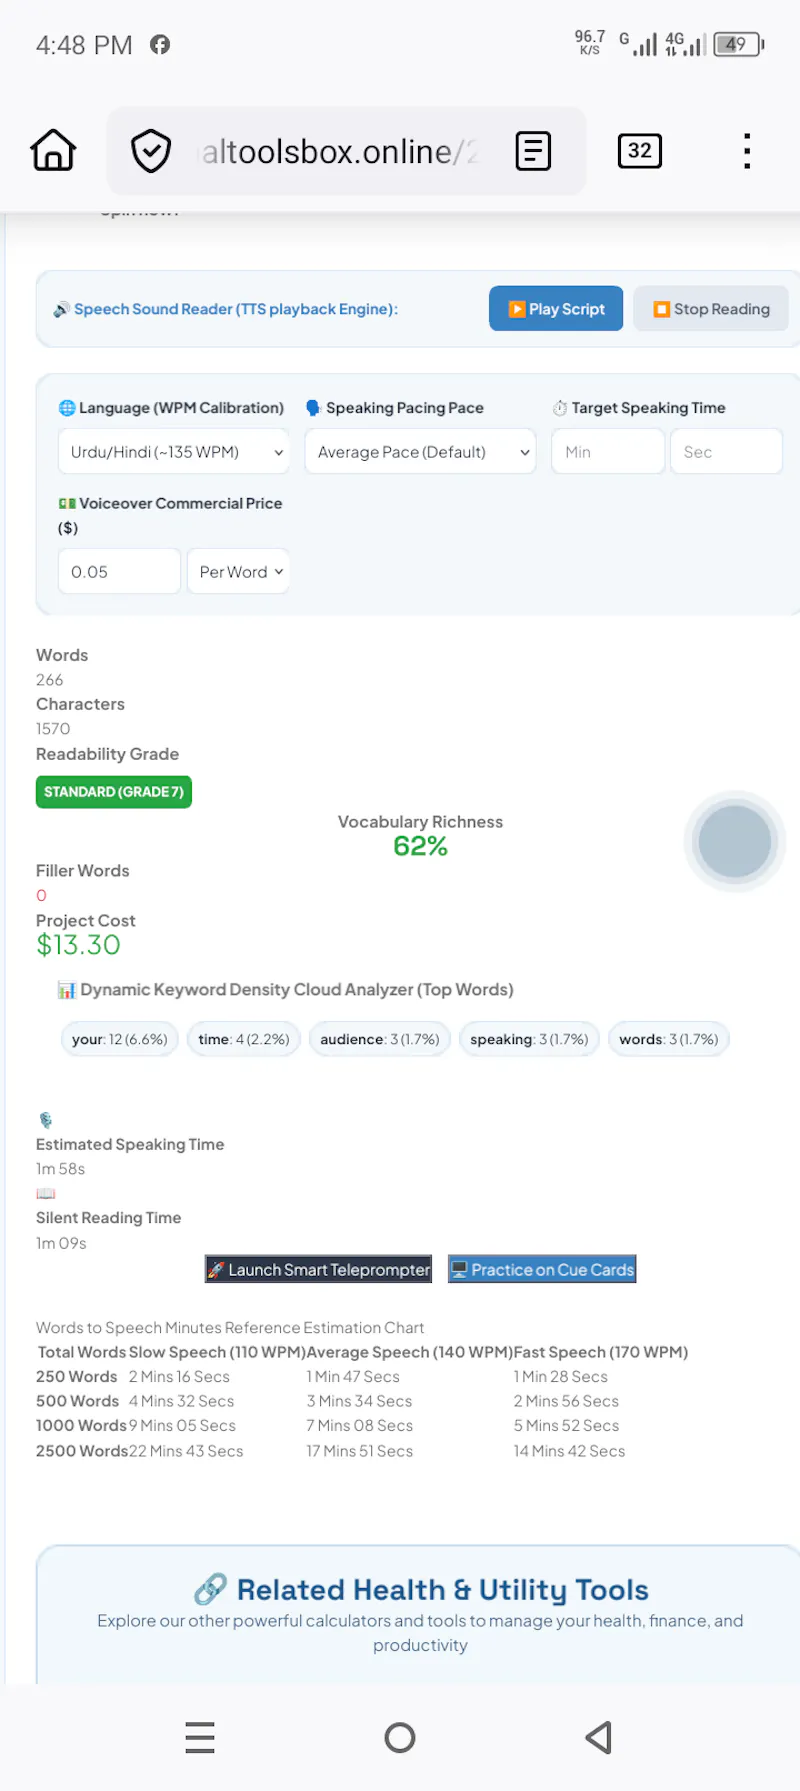Select the 'speaking: 3 (1.7%)' keyword chip
The height and width of the screenshot is (1791, 800).
(529, 1039)
